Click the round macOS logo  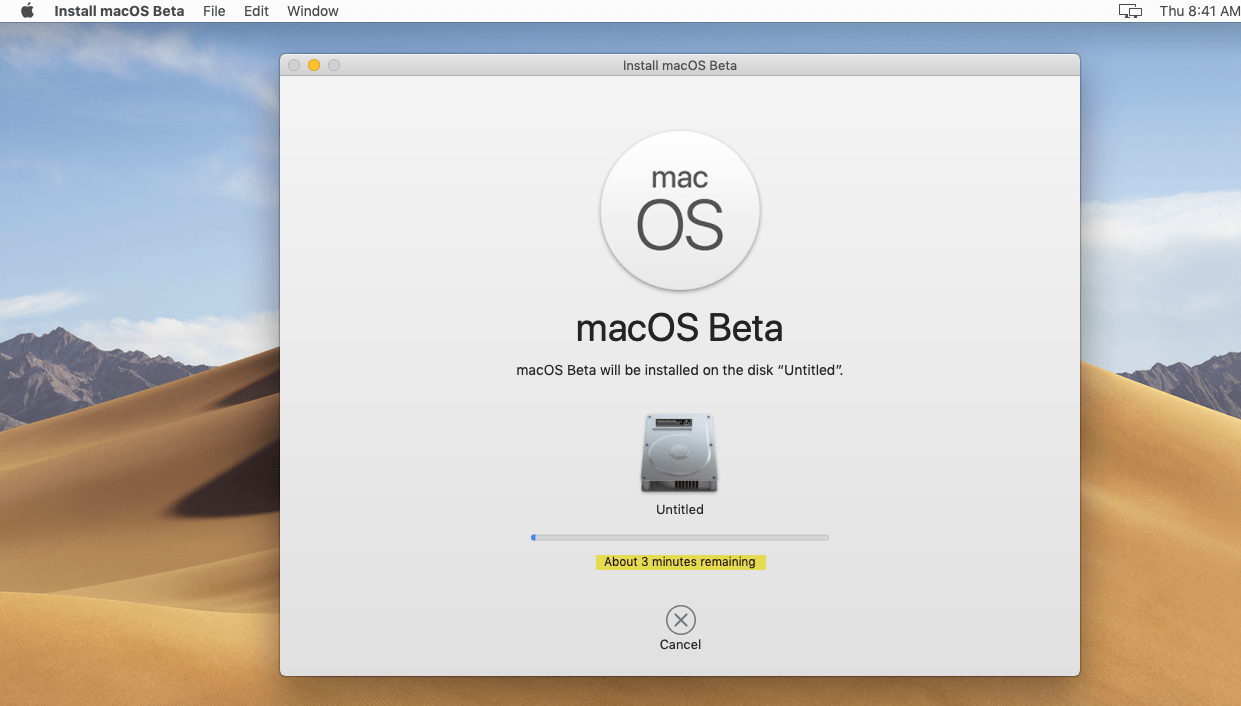(x=680, y=211)
